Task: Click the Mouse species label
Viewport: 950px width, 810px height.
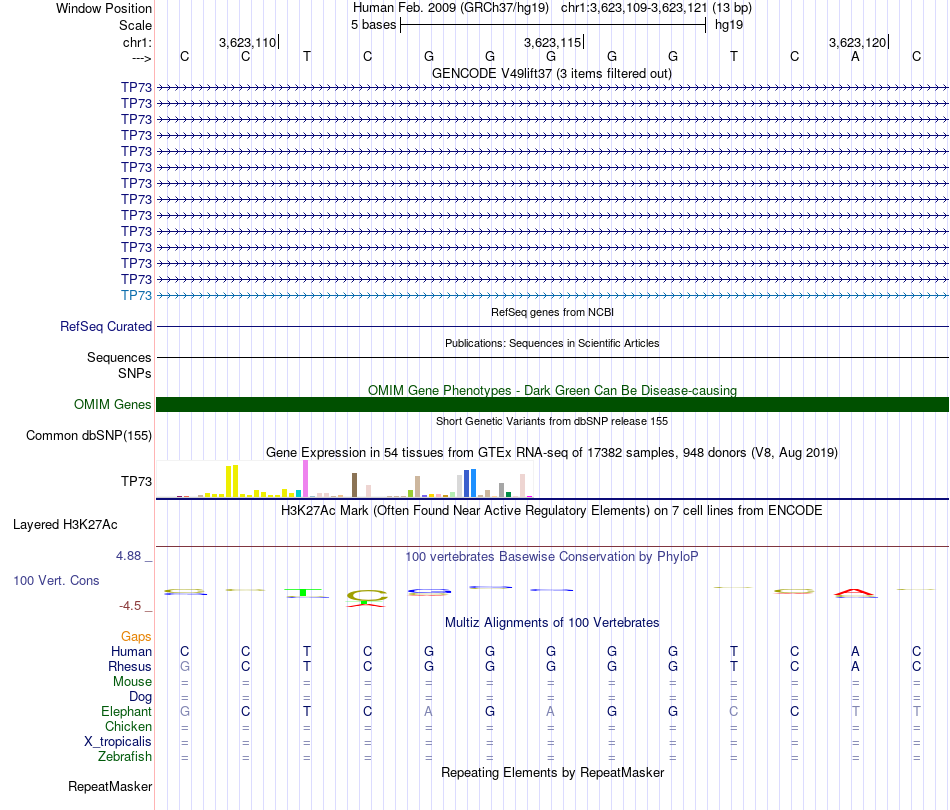Action: pyautogui.click(x=132, y=682)
